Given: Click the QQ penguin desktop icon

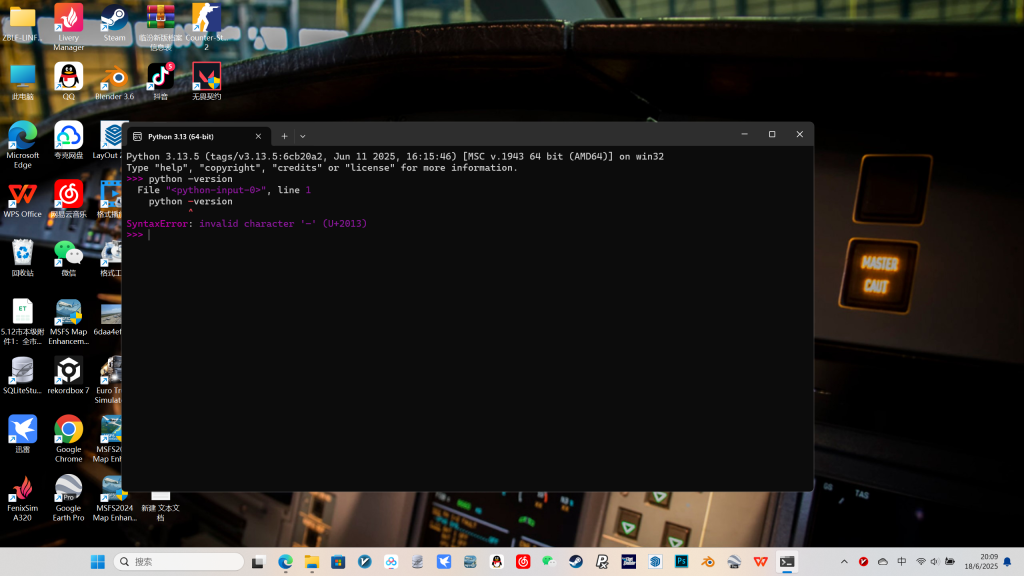Looking at the screenshot, I should (x=68, y=78).
